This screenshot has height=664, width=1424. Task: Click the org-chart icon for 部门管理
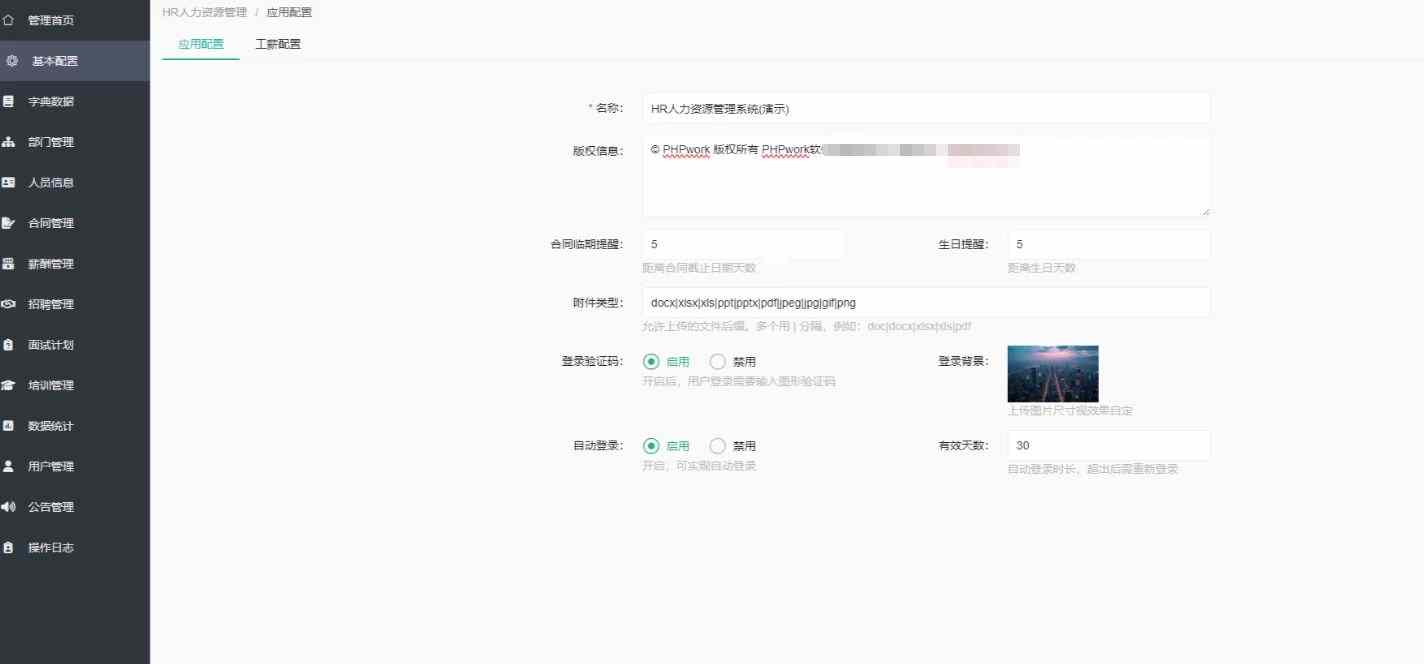coord(9,142)
